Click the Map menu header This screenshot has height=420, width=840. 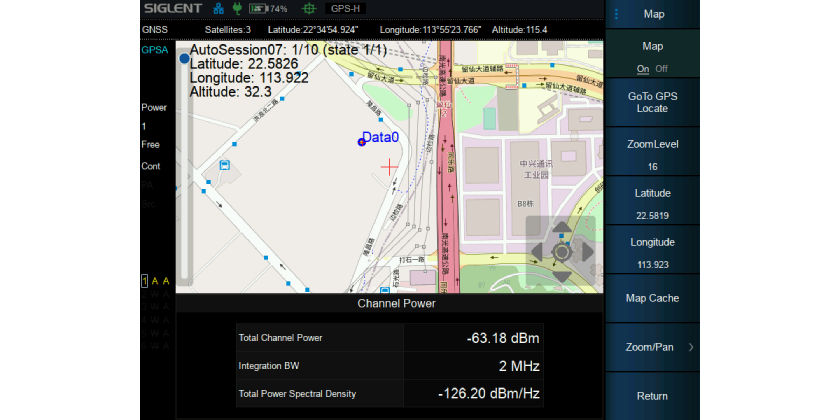(653, 14)
